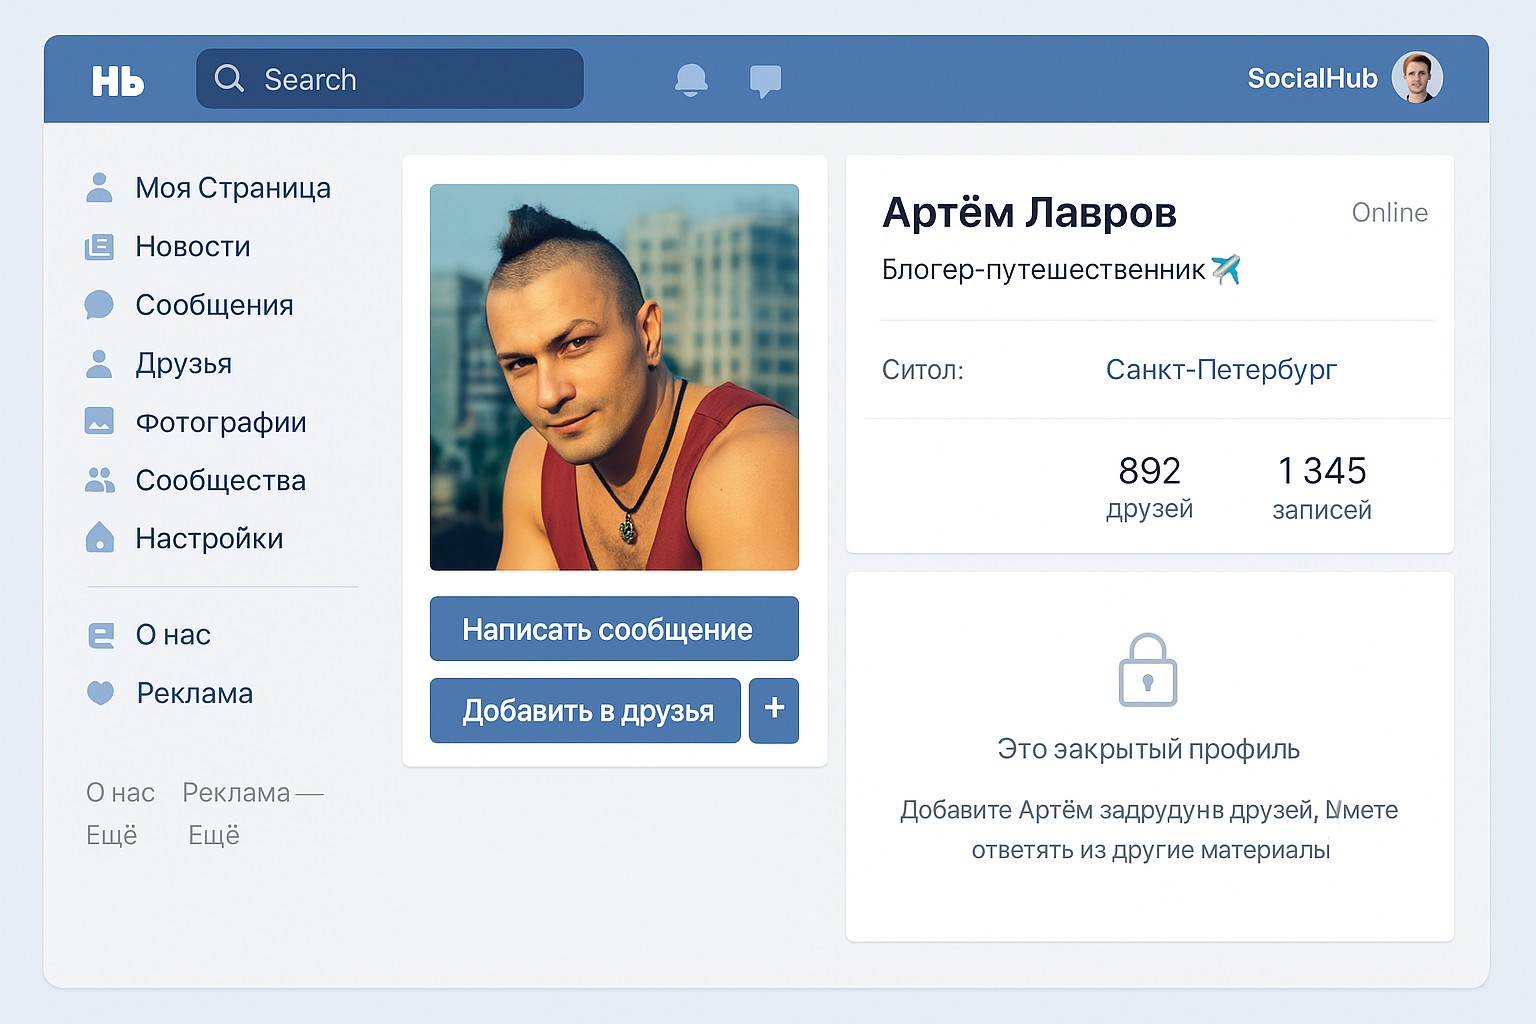This screenshot has width=1536, height=1024.
Task: Select Сообщения in the sidebar menu
Action: (214, 305)
